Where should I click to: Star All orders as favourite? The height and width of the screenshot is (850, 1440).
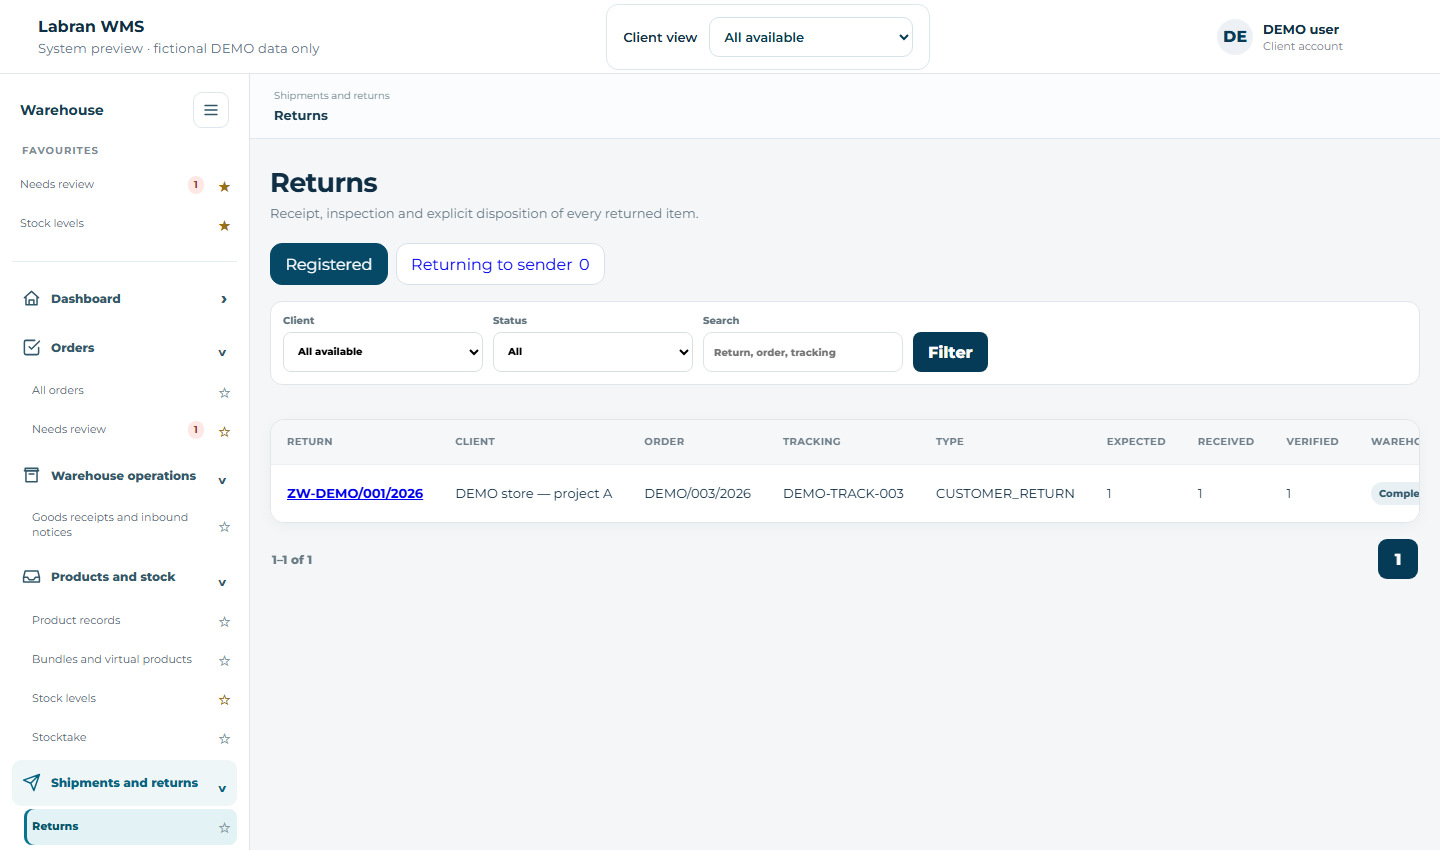[x=224, y=392]
